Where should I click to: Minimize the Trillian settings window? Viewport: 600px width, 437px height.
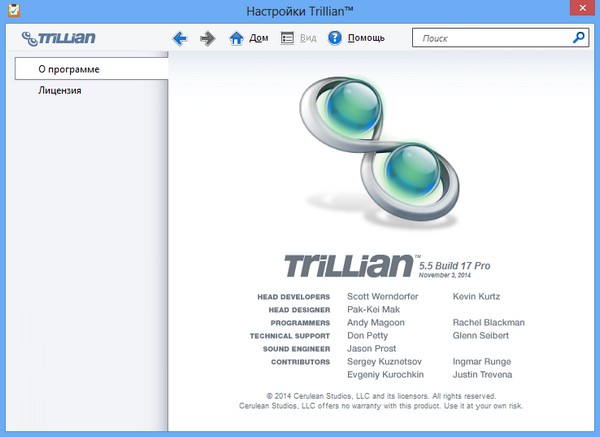point(510,11)
